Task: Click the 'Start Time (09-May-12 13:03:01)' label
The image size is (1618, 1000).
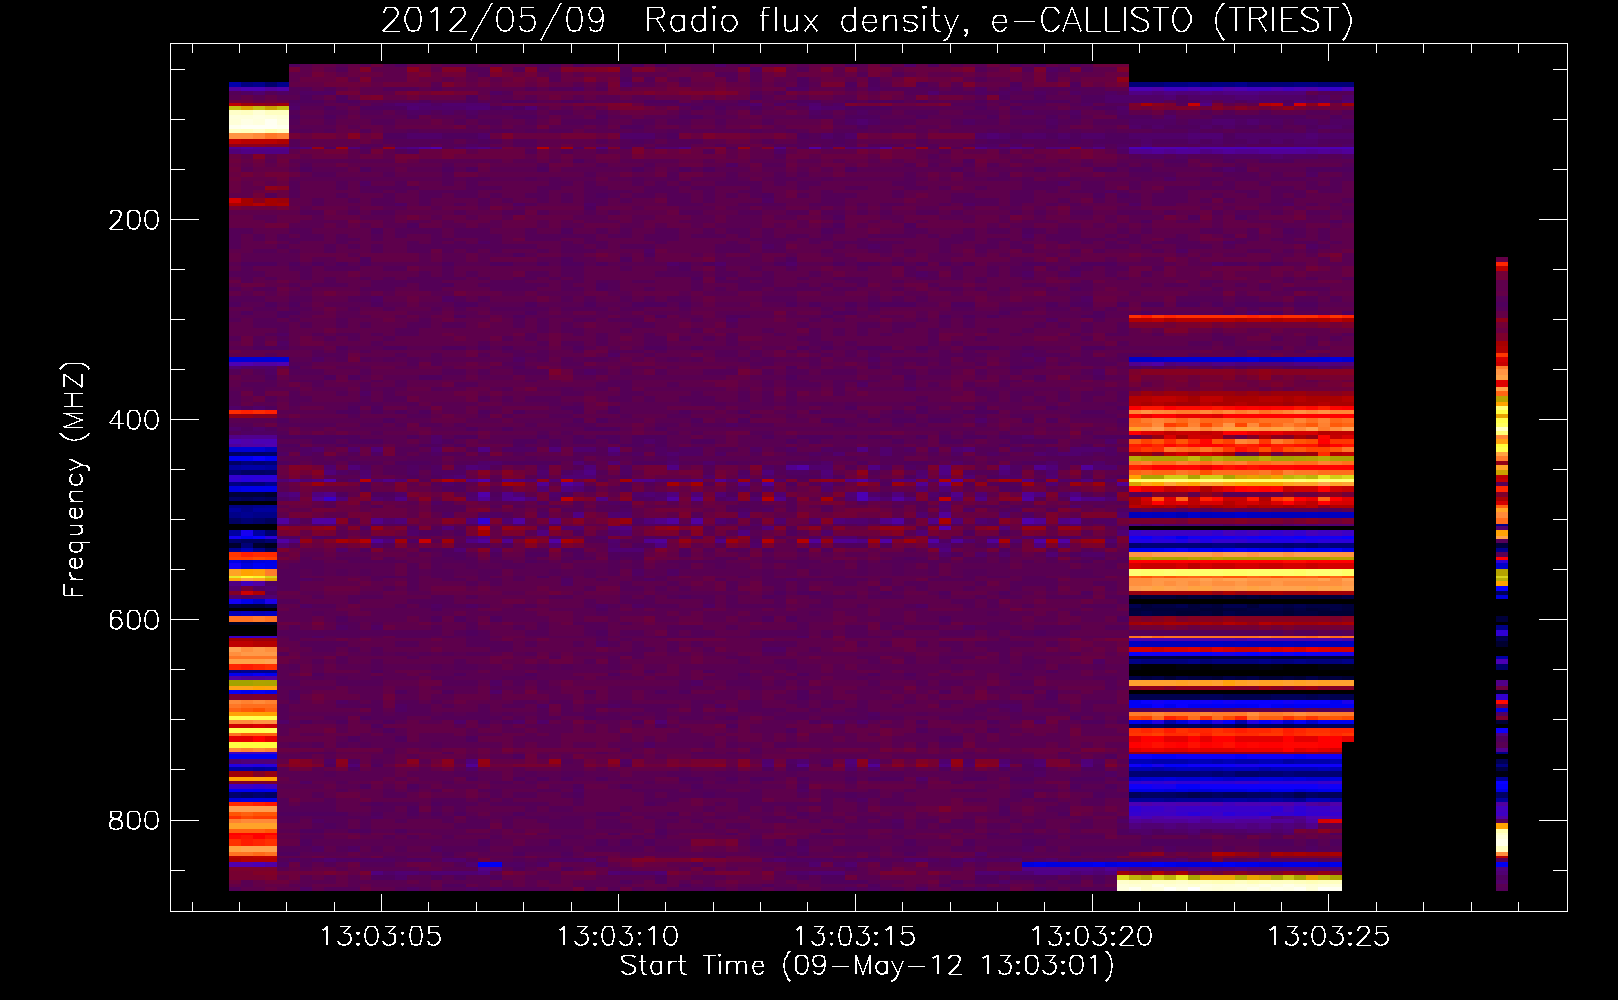Action: click(x=867, y=965)
